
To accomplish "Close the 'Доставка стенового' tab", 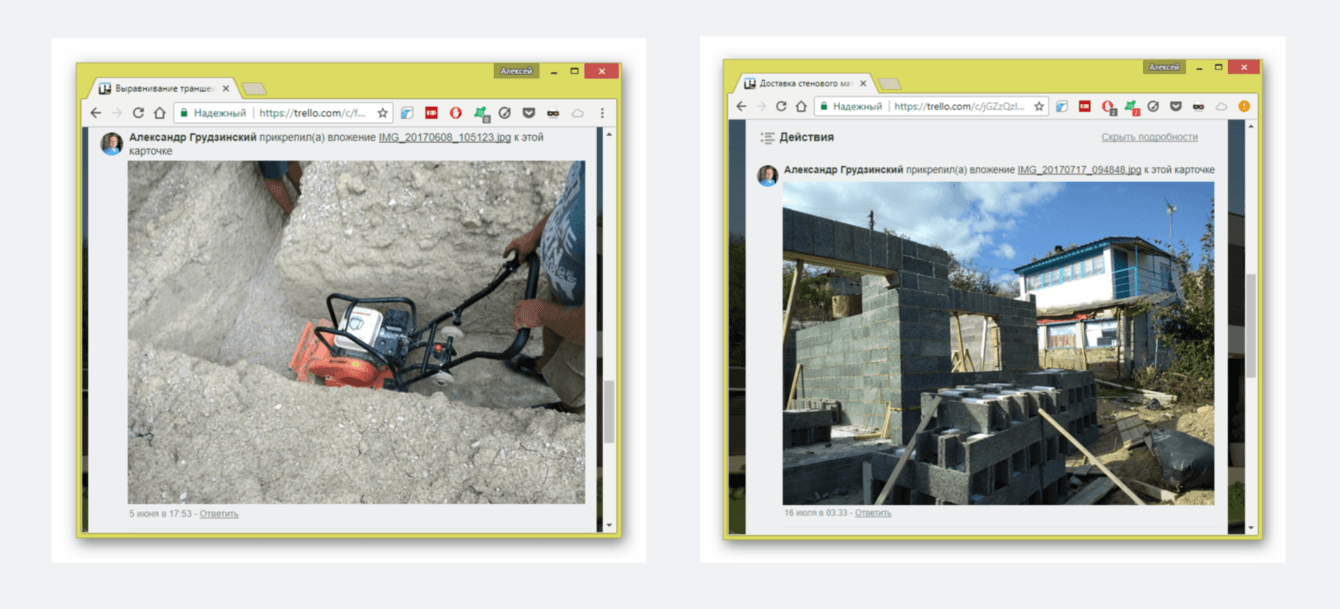I will (x=863, y=83).
